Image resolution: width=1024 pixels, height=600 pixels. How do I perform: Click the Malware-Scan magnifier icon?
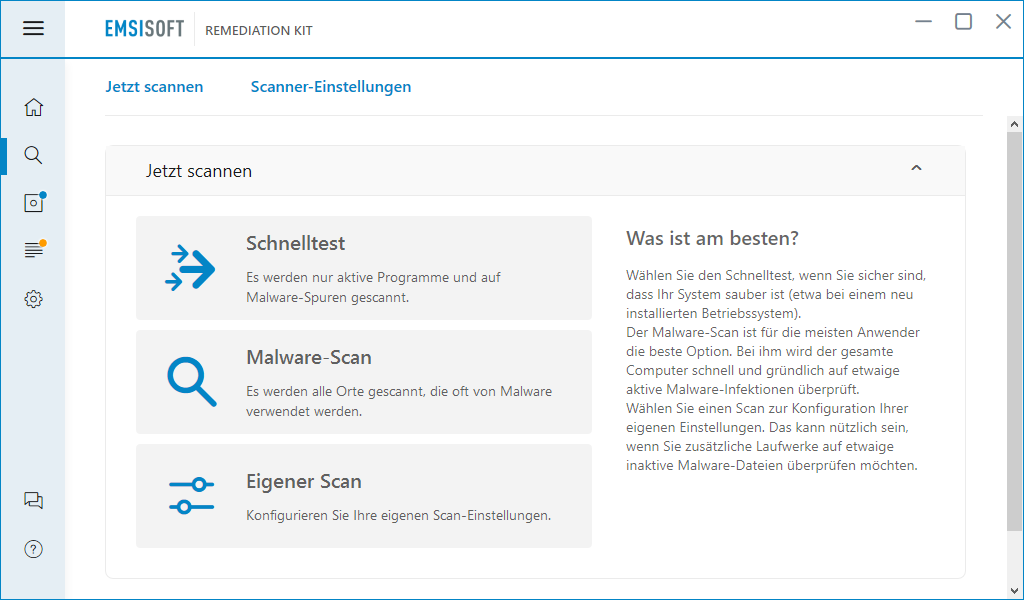pos(191,381)
